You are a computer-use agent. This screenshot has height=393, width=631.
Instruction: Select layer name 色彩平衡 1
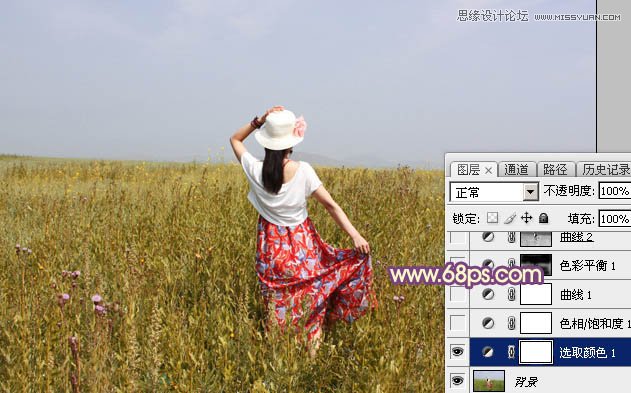click(588, 265)
